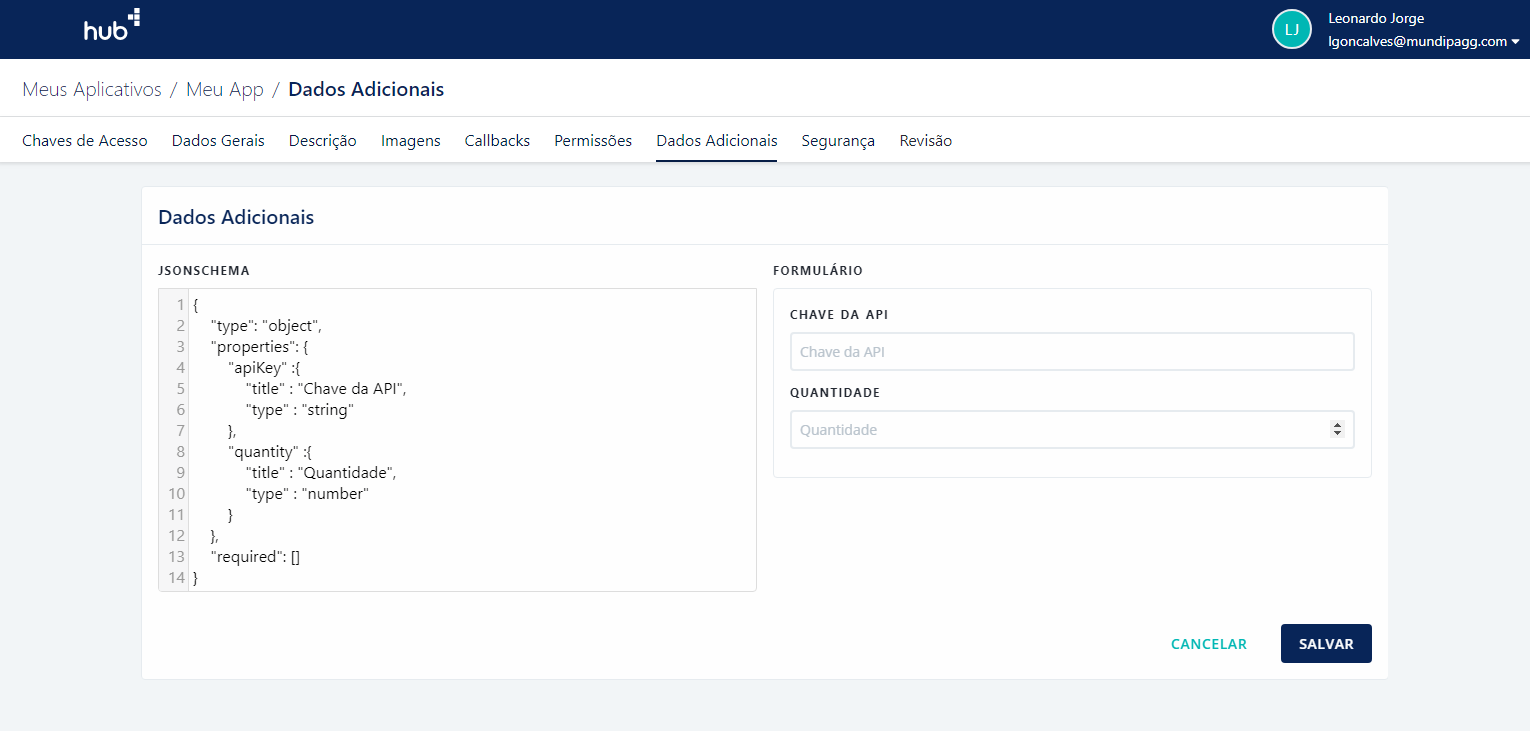This screenshot has width=1530, height=731.
Task: Open Leonardo Jorge account name
Action: coord(1375,18)
